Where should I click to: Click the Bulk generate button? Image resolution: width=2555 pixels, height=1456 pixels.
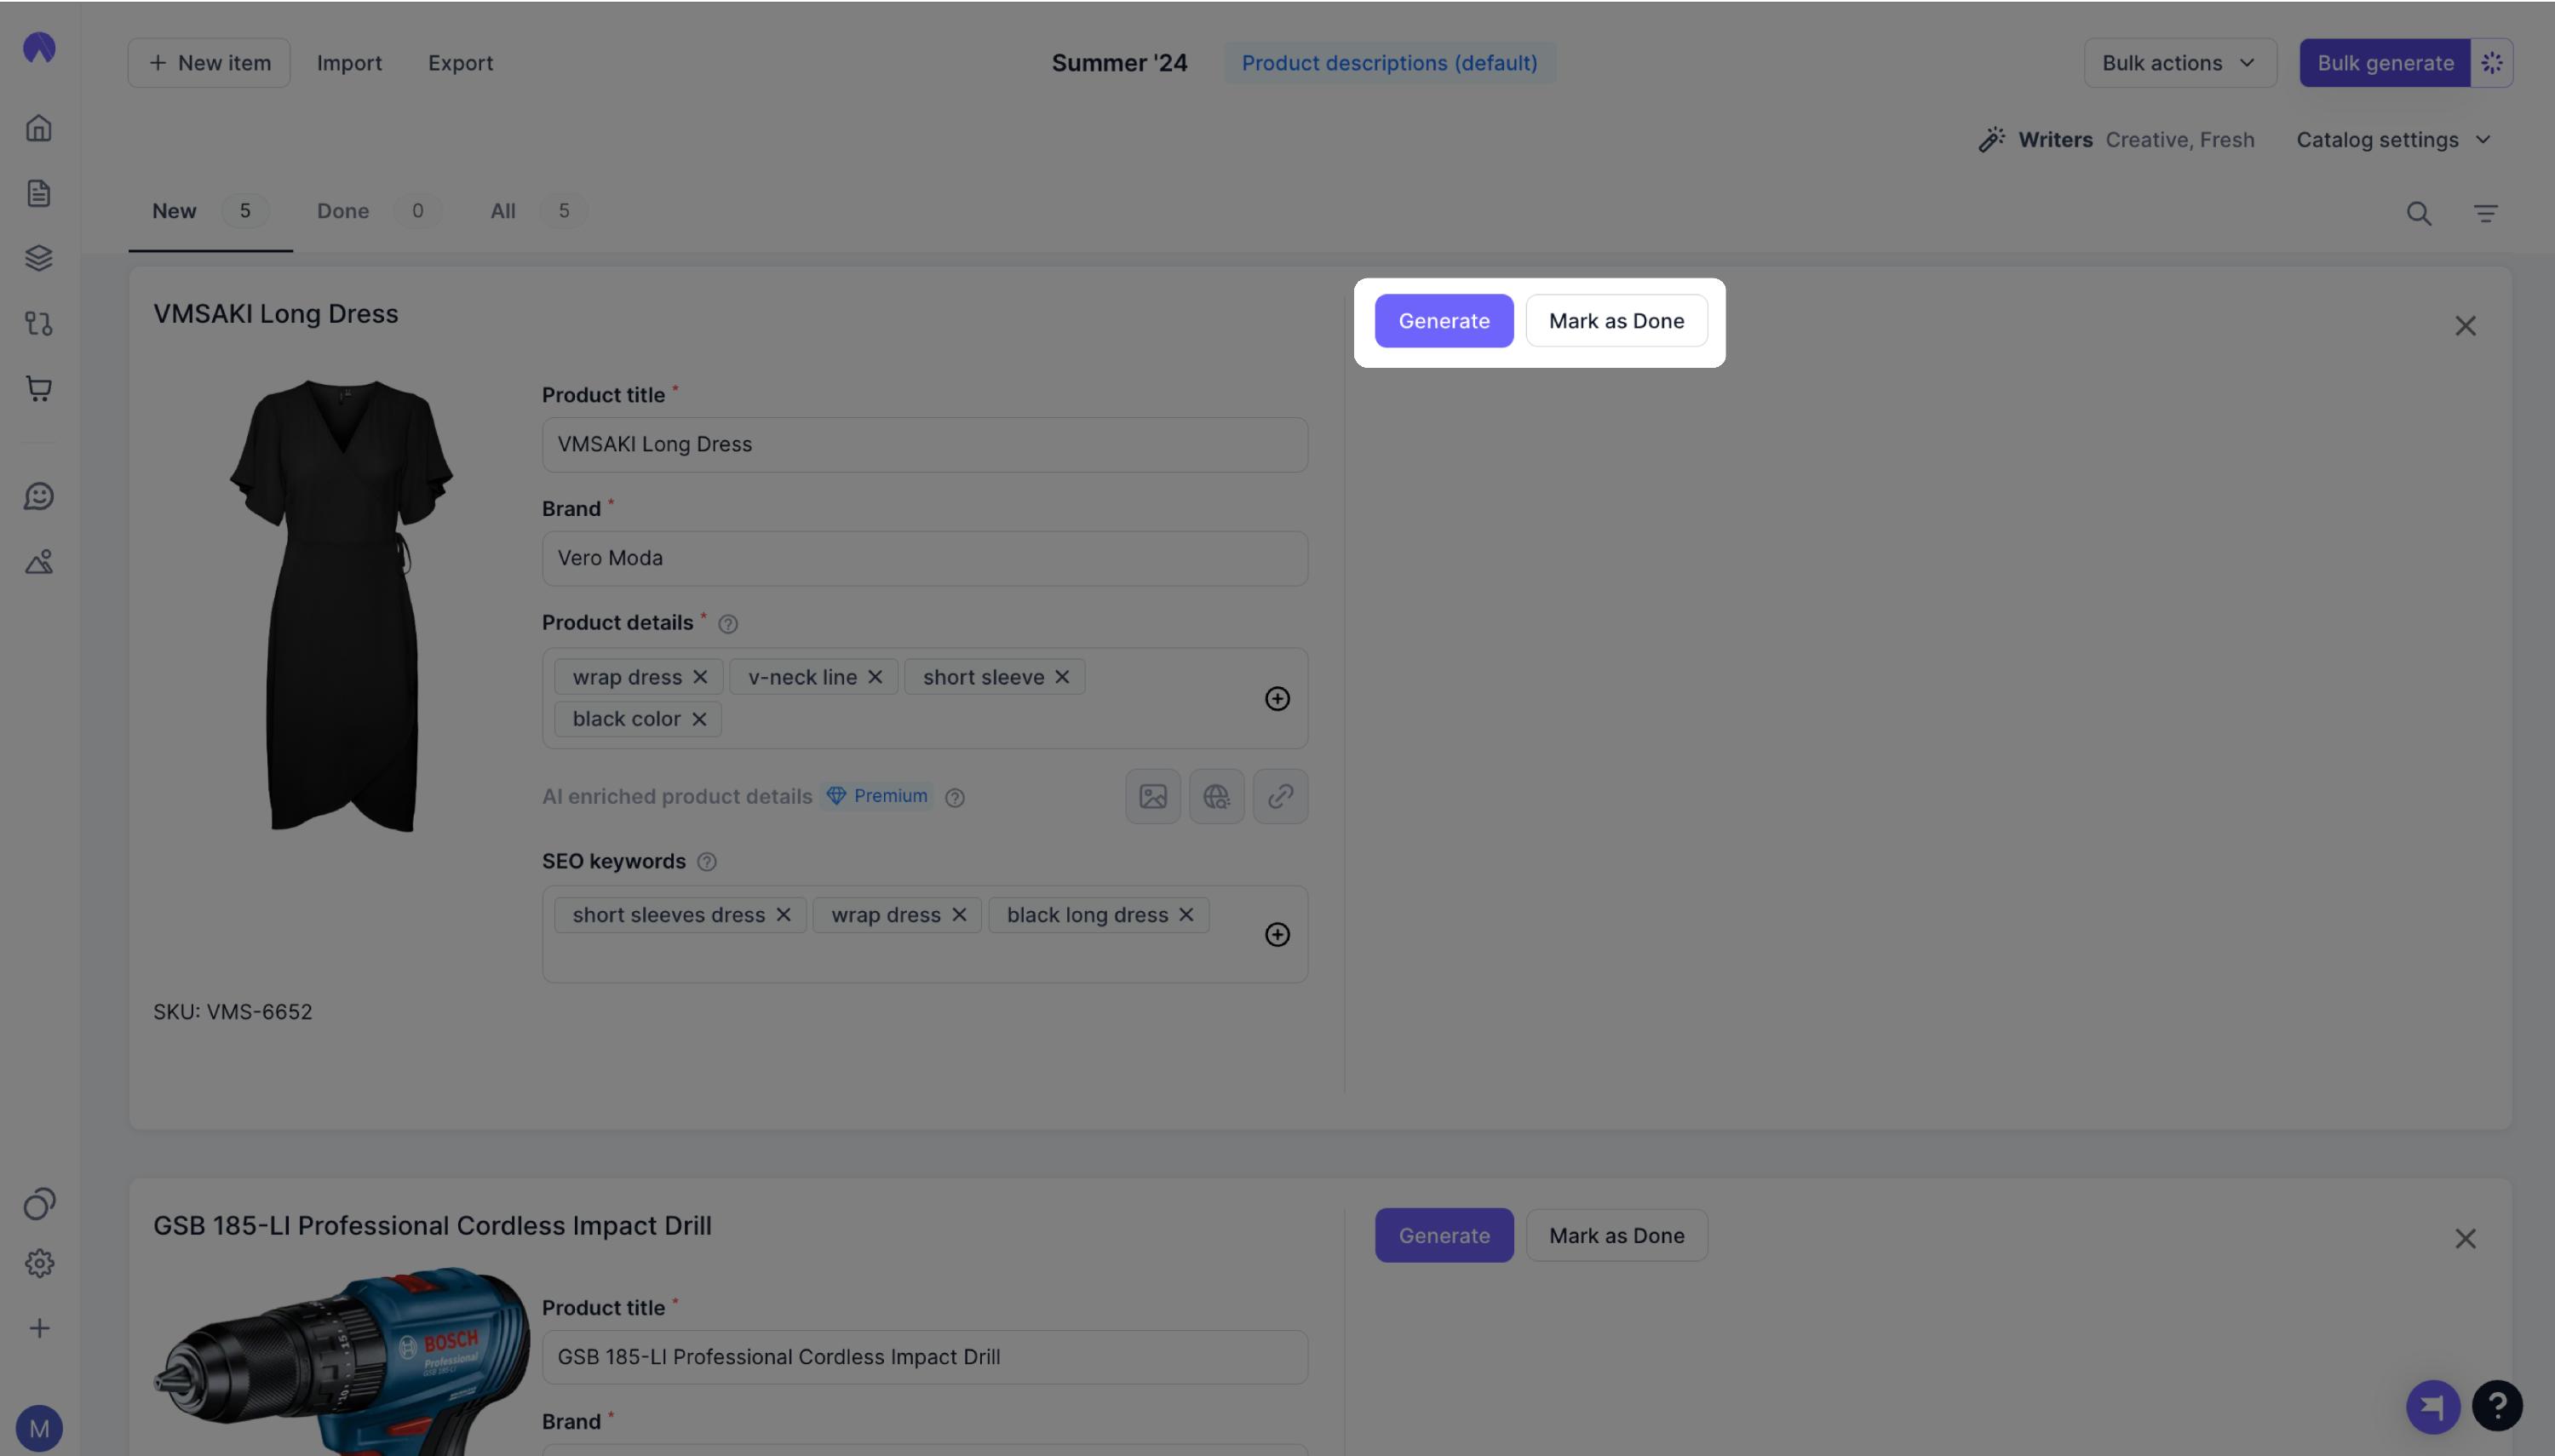[x=2385, y=63]
